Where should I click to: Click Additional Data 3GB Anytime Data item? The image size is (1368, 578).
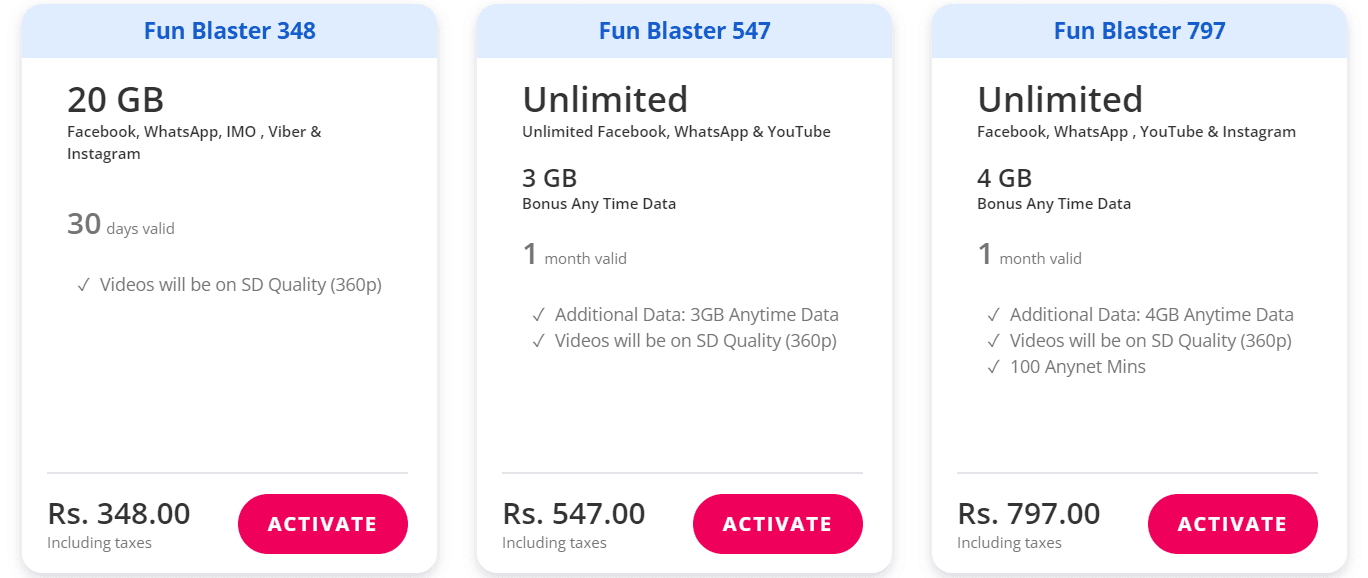697,314
